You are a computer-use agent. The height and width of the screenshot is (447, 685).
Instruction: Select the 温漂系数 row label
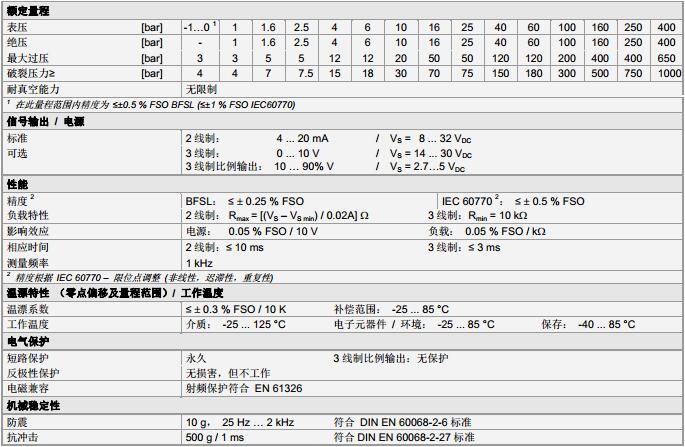pyautogui.click(x=28, y=309)
